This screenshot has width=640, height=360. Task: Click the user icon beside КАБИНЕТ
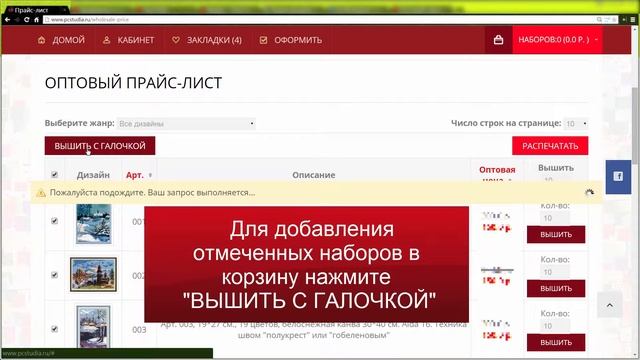tap(107, 40)
